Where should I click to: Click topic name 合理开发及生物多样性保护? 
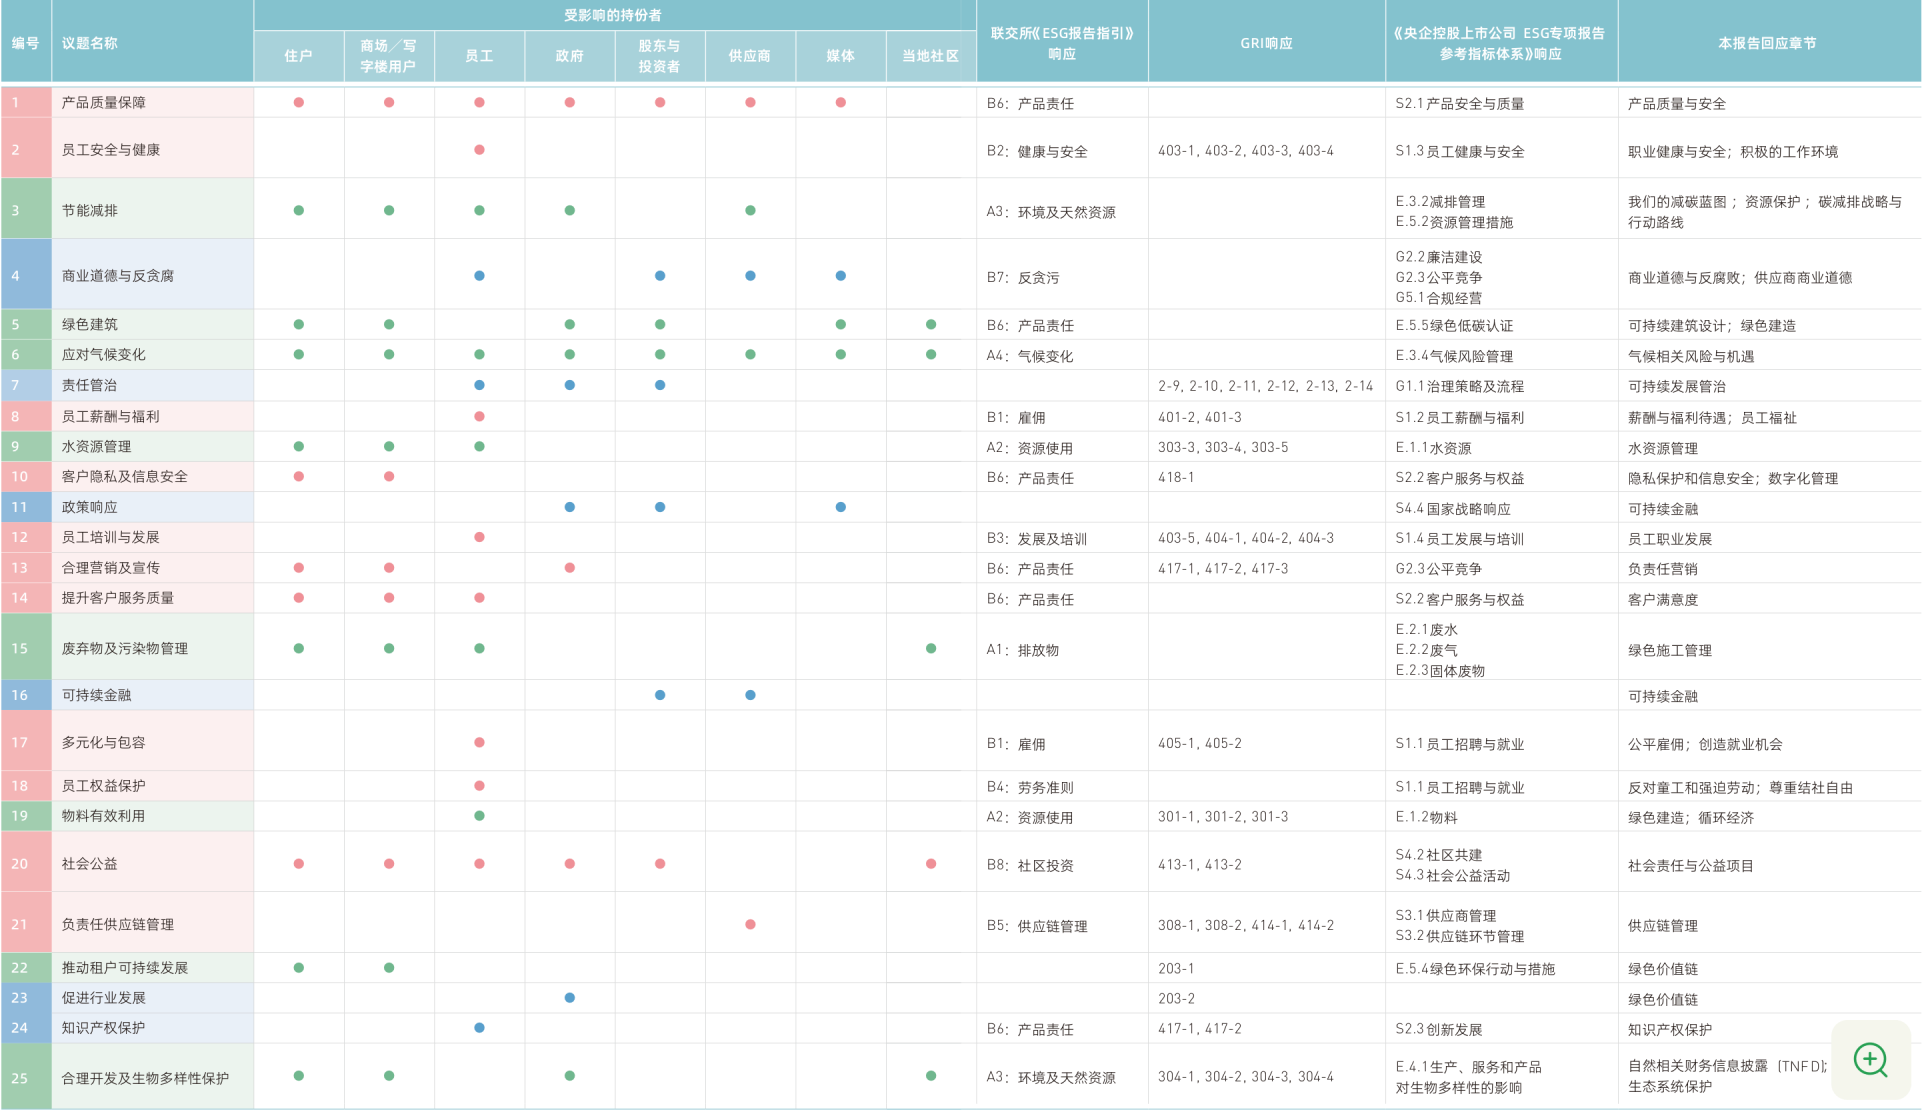coord(146,1078)
